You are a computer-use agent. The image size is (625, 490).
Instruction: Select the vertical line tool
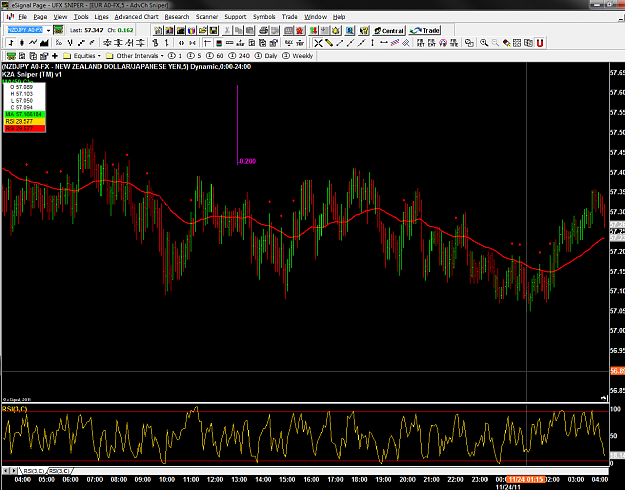click(372, 43)
